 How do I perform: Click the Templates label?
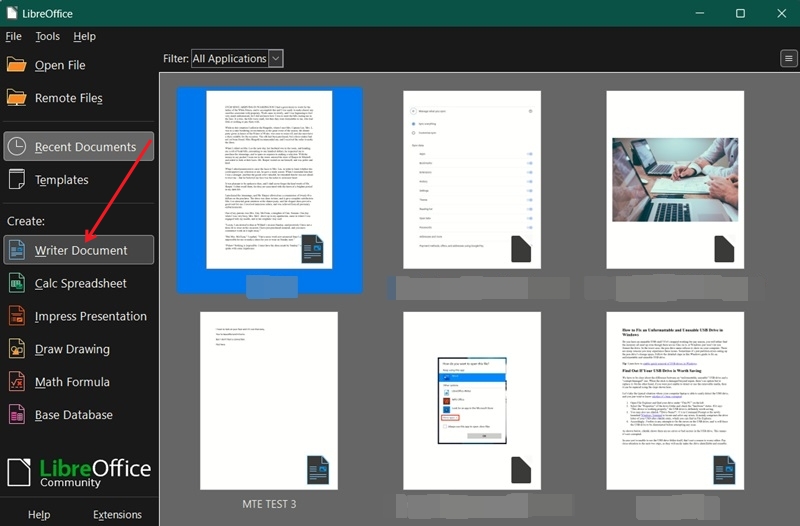tap(61, 180)
